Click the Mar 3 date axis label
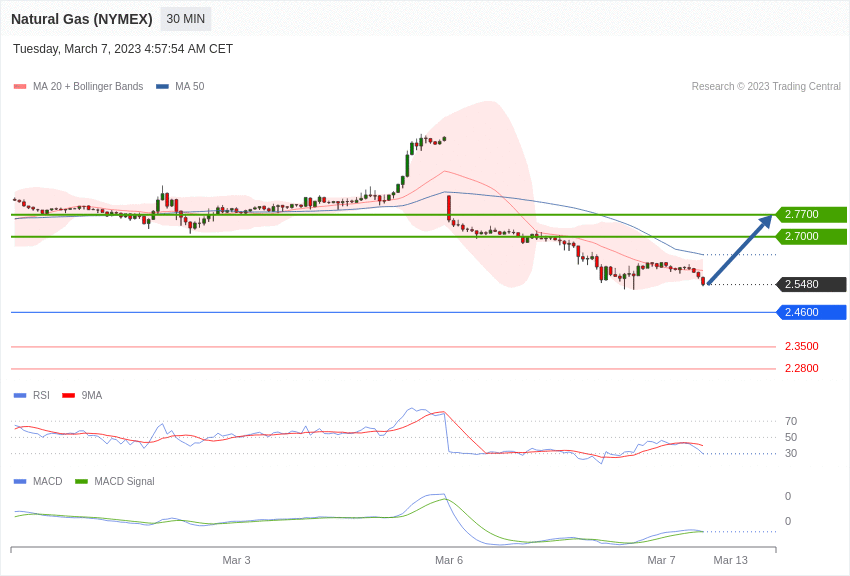The height and width of the screenshot is (576, 850). (236, 560)
